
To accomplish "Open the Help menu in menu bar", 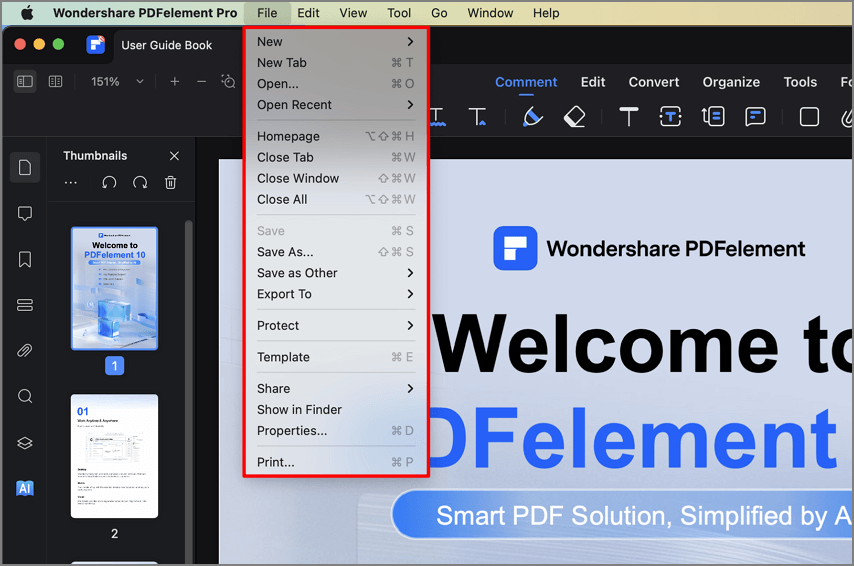I will coord(546,13).
